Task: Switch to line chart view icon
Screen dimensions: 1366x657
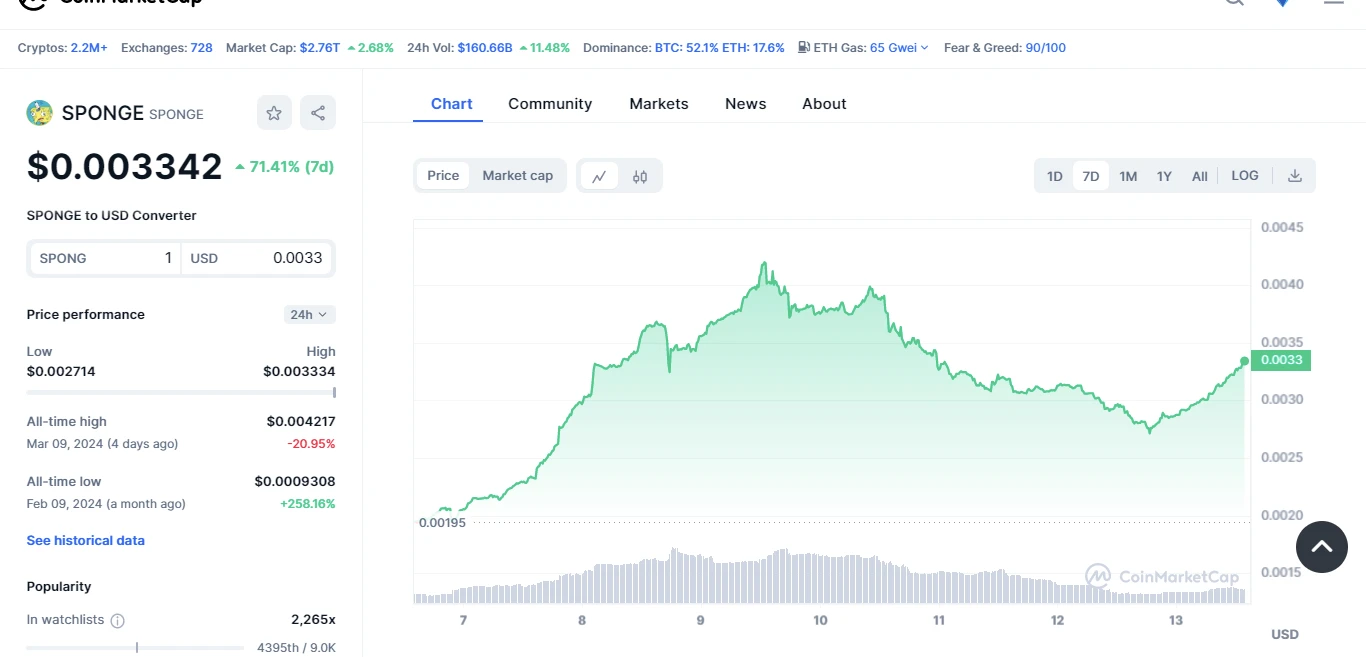Action: [599, 176]
